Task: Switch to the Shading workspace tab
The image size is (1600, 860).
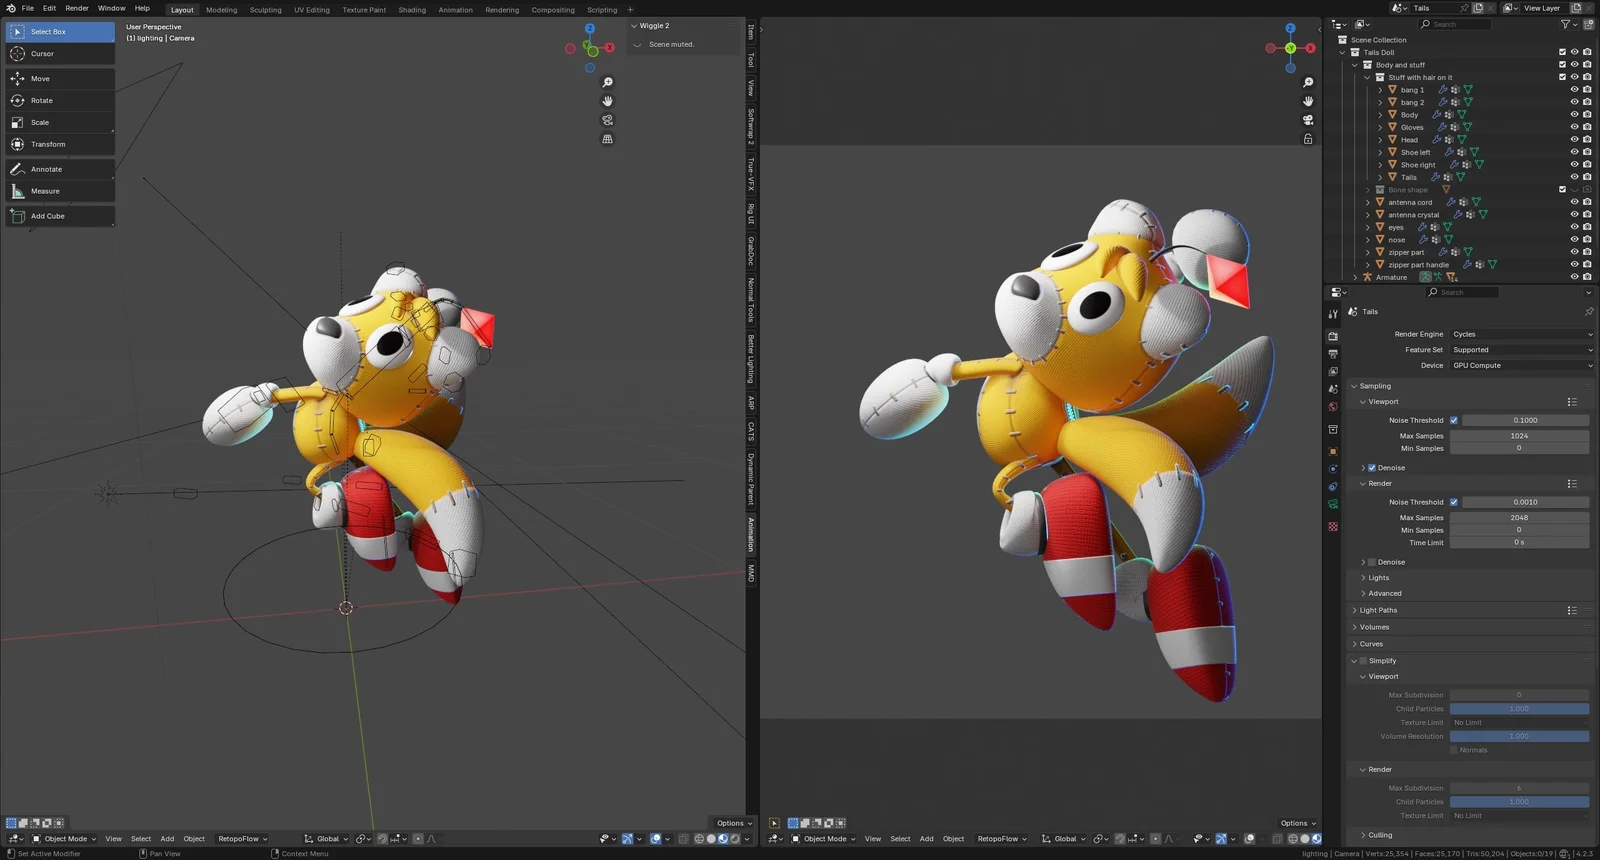Action: tap(412, 10)
